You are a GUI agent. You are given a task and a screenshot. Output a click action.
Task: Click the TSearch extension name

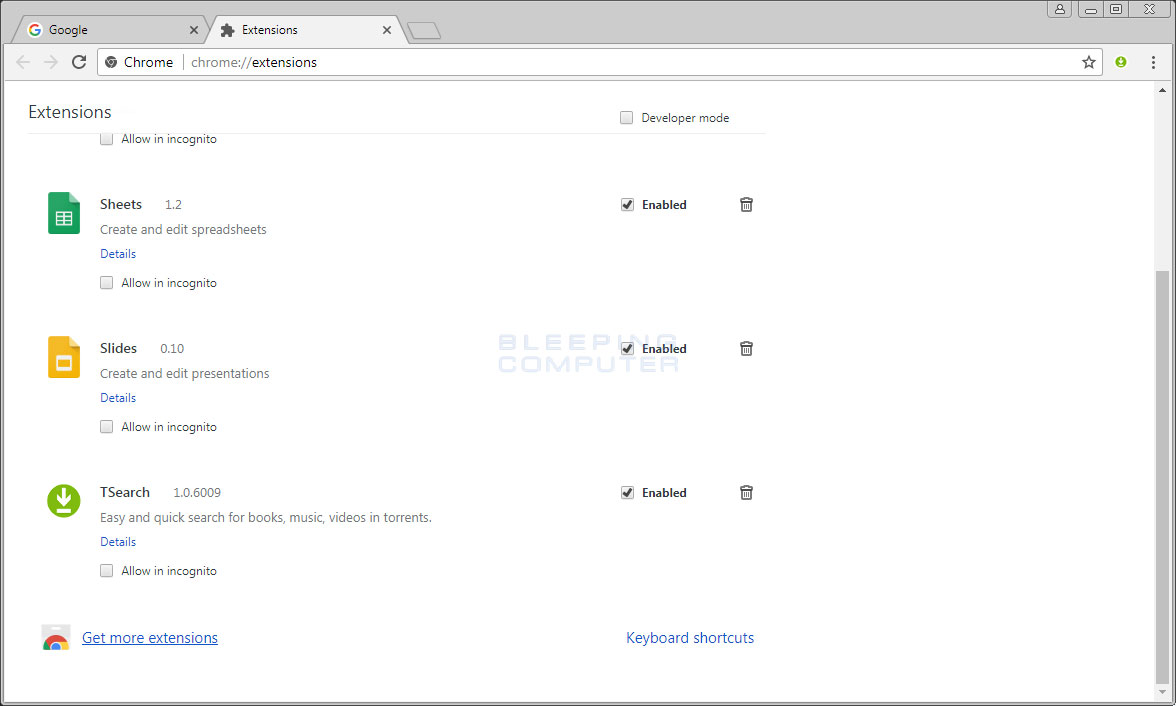click(x=125, y=492)
